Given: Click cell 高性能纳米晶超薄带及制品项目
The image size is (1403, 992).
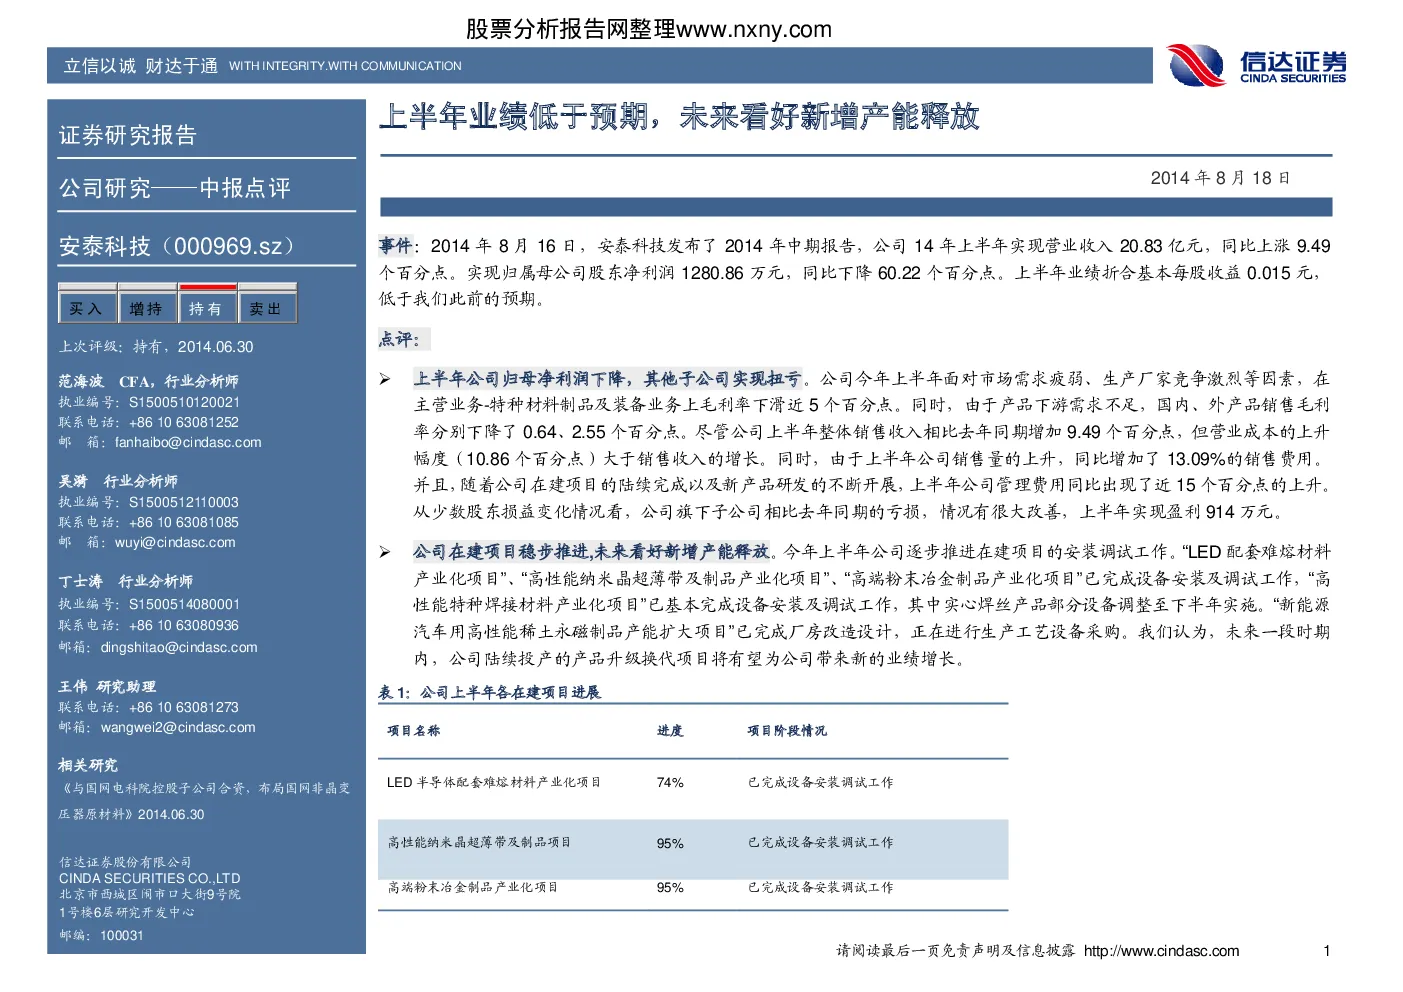Looking at the screenshot, I should point(479,842).
